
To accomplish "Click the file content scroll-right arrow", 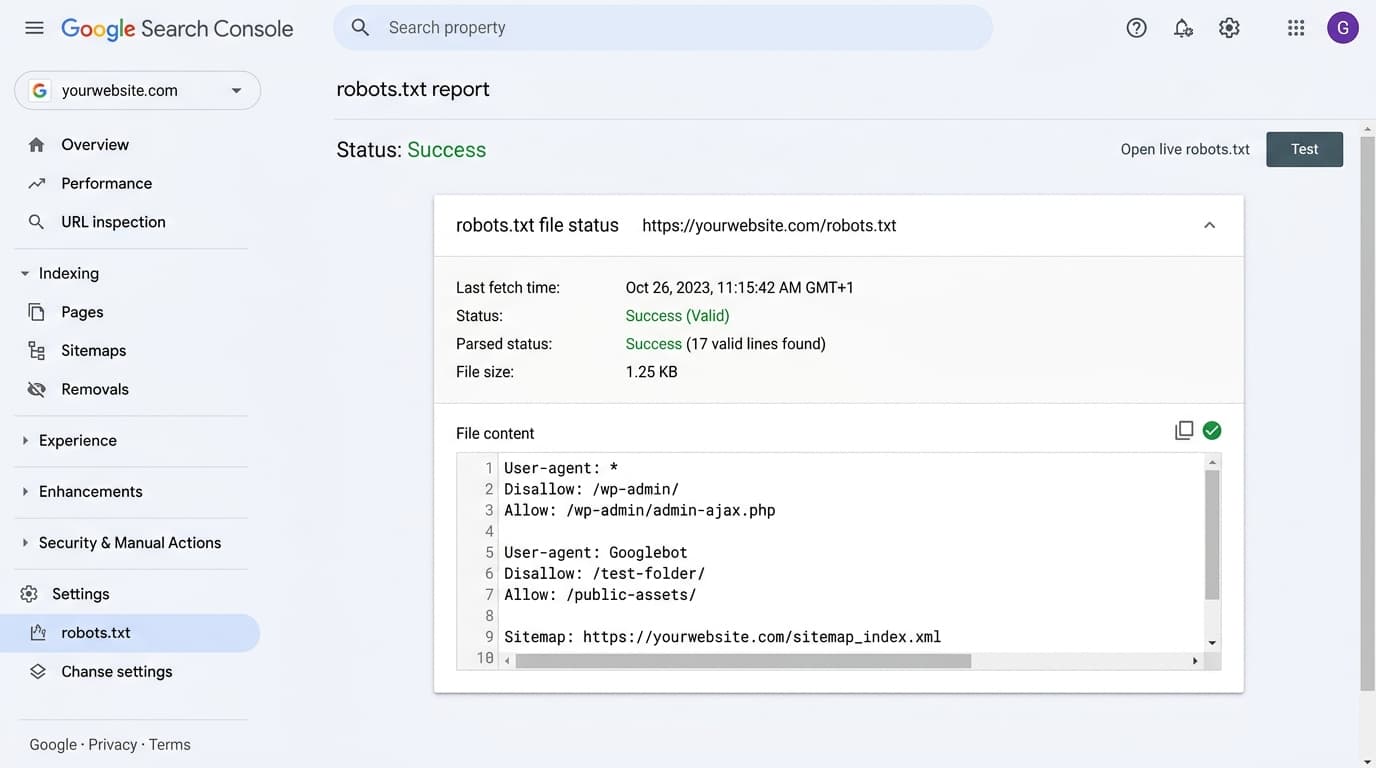I will [x=1195, y=661].
